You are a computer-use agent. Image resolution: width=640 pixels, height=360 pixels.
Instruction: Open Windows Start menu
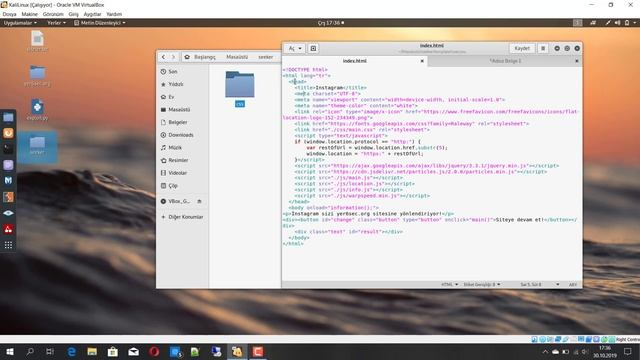point(10,351)
